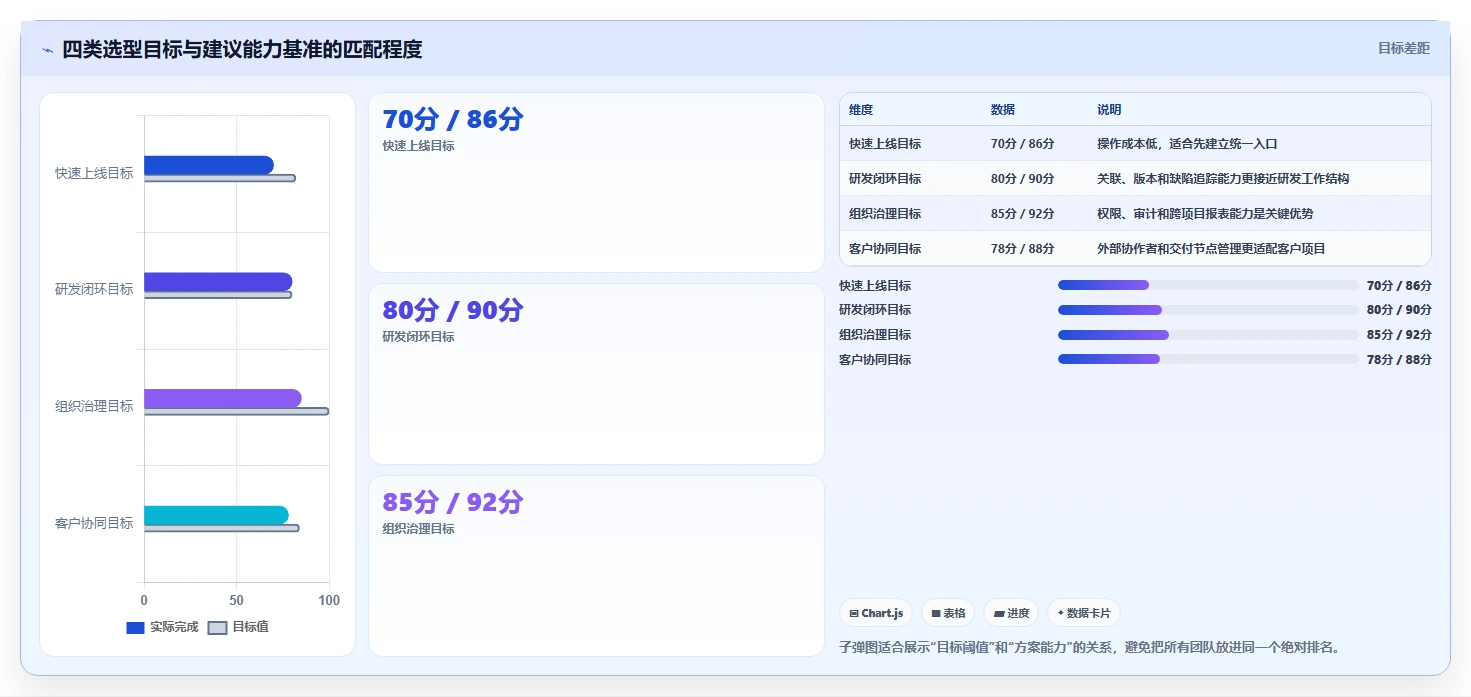This screenshot has height=697, width=1471.
Task: Click the 目标差距 label in the header
Action: click(x=1403, y=48)
